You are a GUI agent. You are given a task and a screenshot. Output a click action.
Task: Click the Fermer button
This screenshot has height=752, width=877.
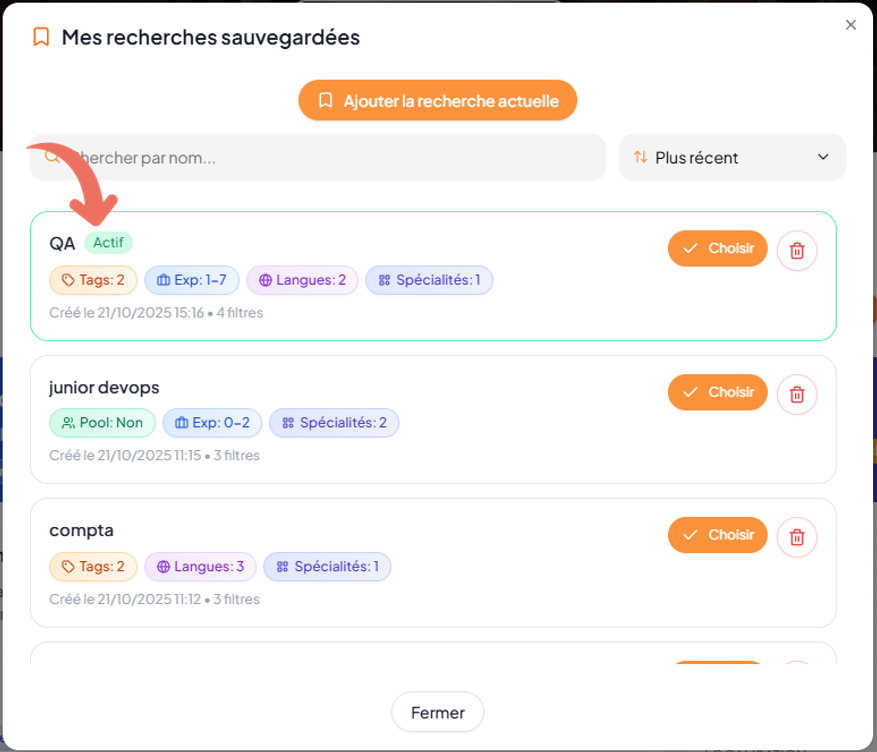click(437, 713)
